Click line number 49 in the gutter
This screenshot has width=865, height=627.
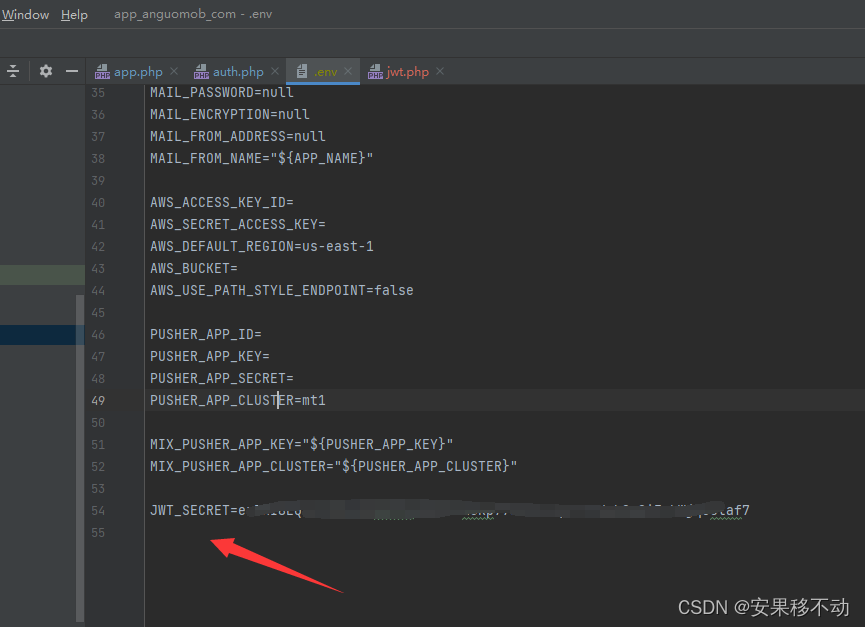(x=97, y=400)
